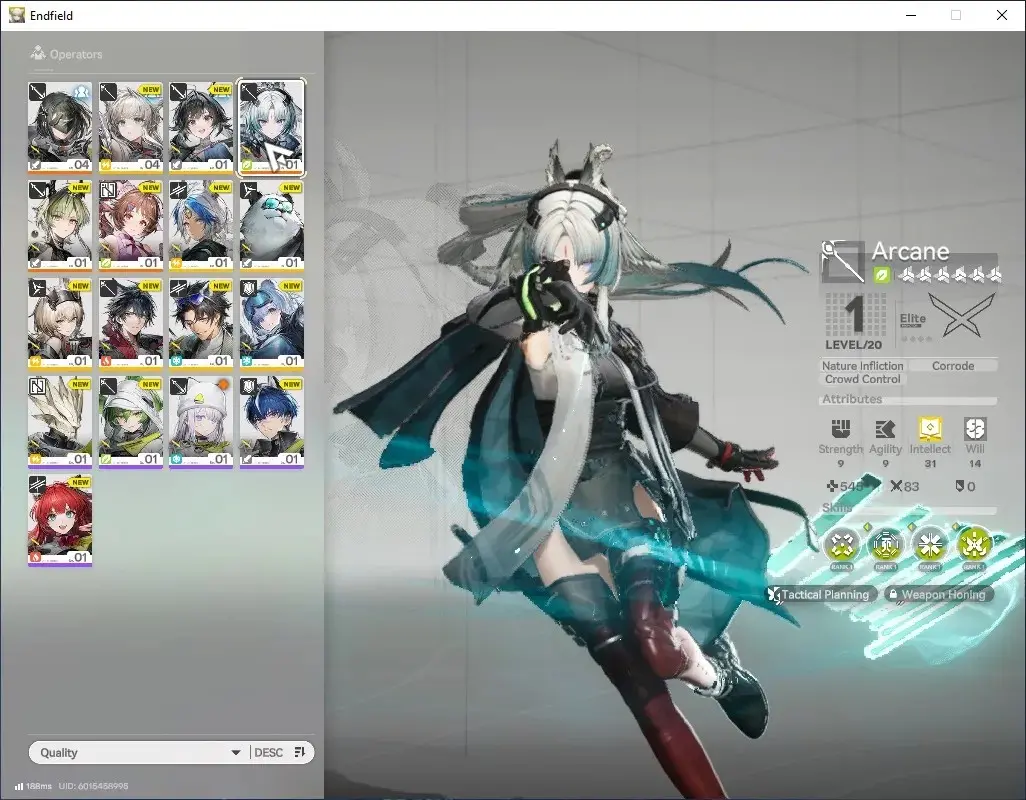Click the Strength fist icon
Viewport: 1026px width, 800px height.
841,428
